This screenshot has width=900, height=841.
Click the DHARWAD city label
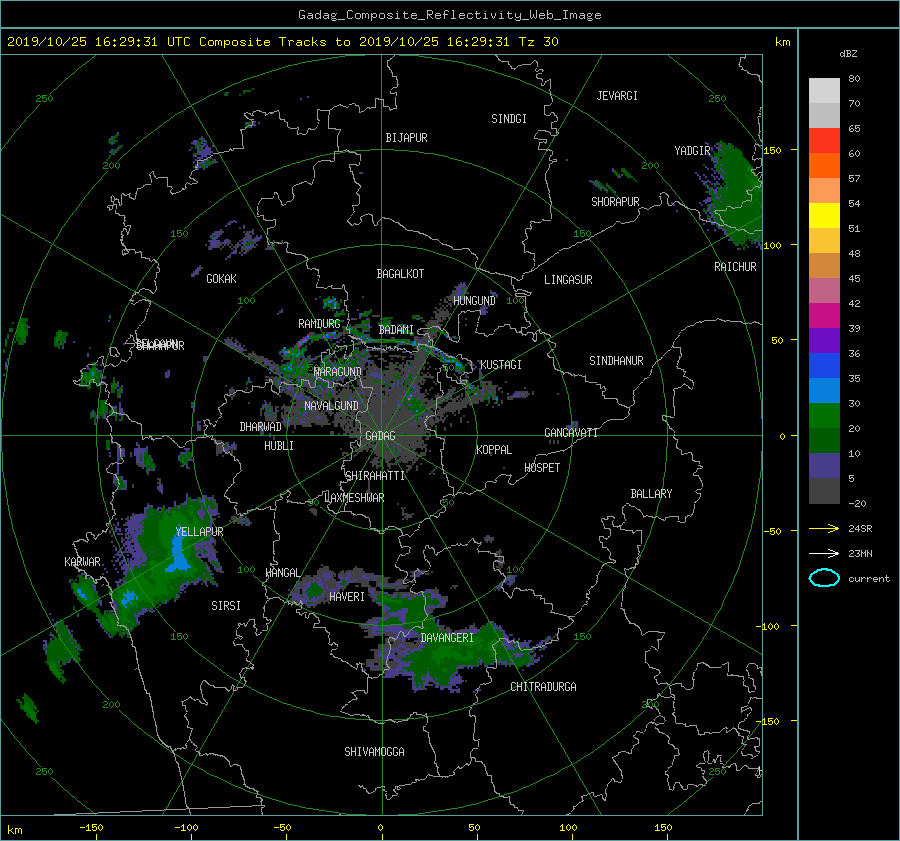pyautogui.click(x=260, y=427)
